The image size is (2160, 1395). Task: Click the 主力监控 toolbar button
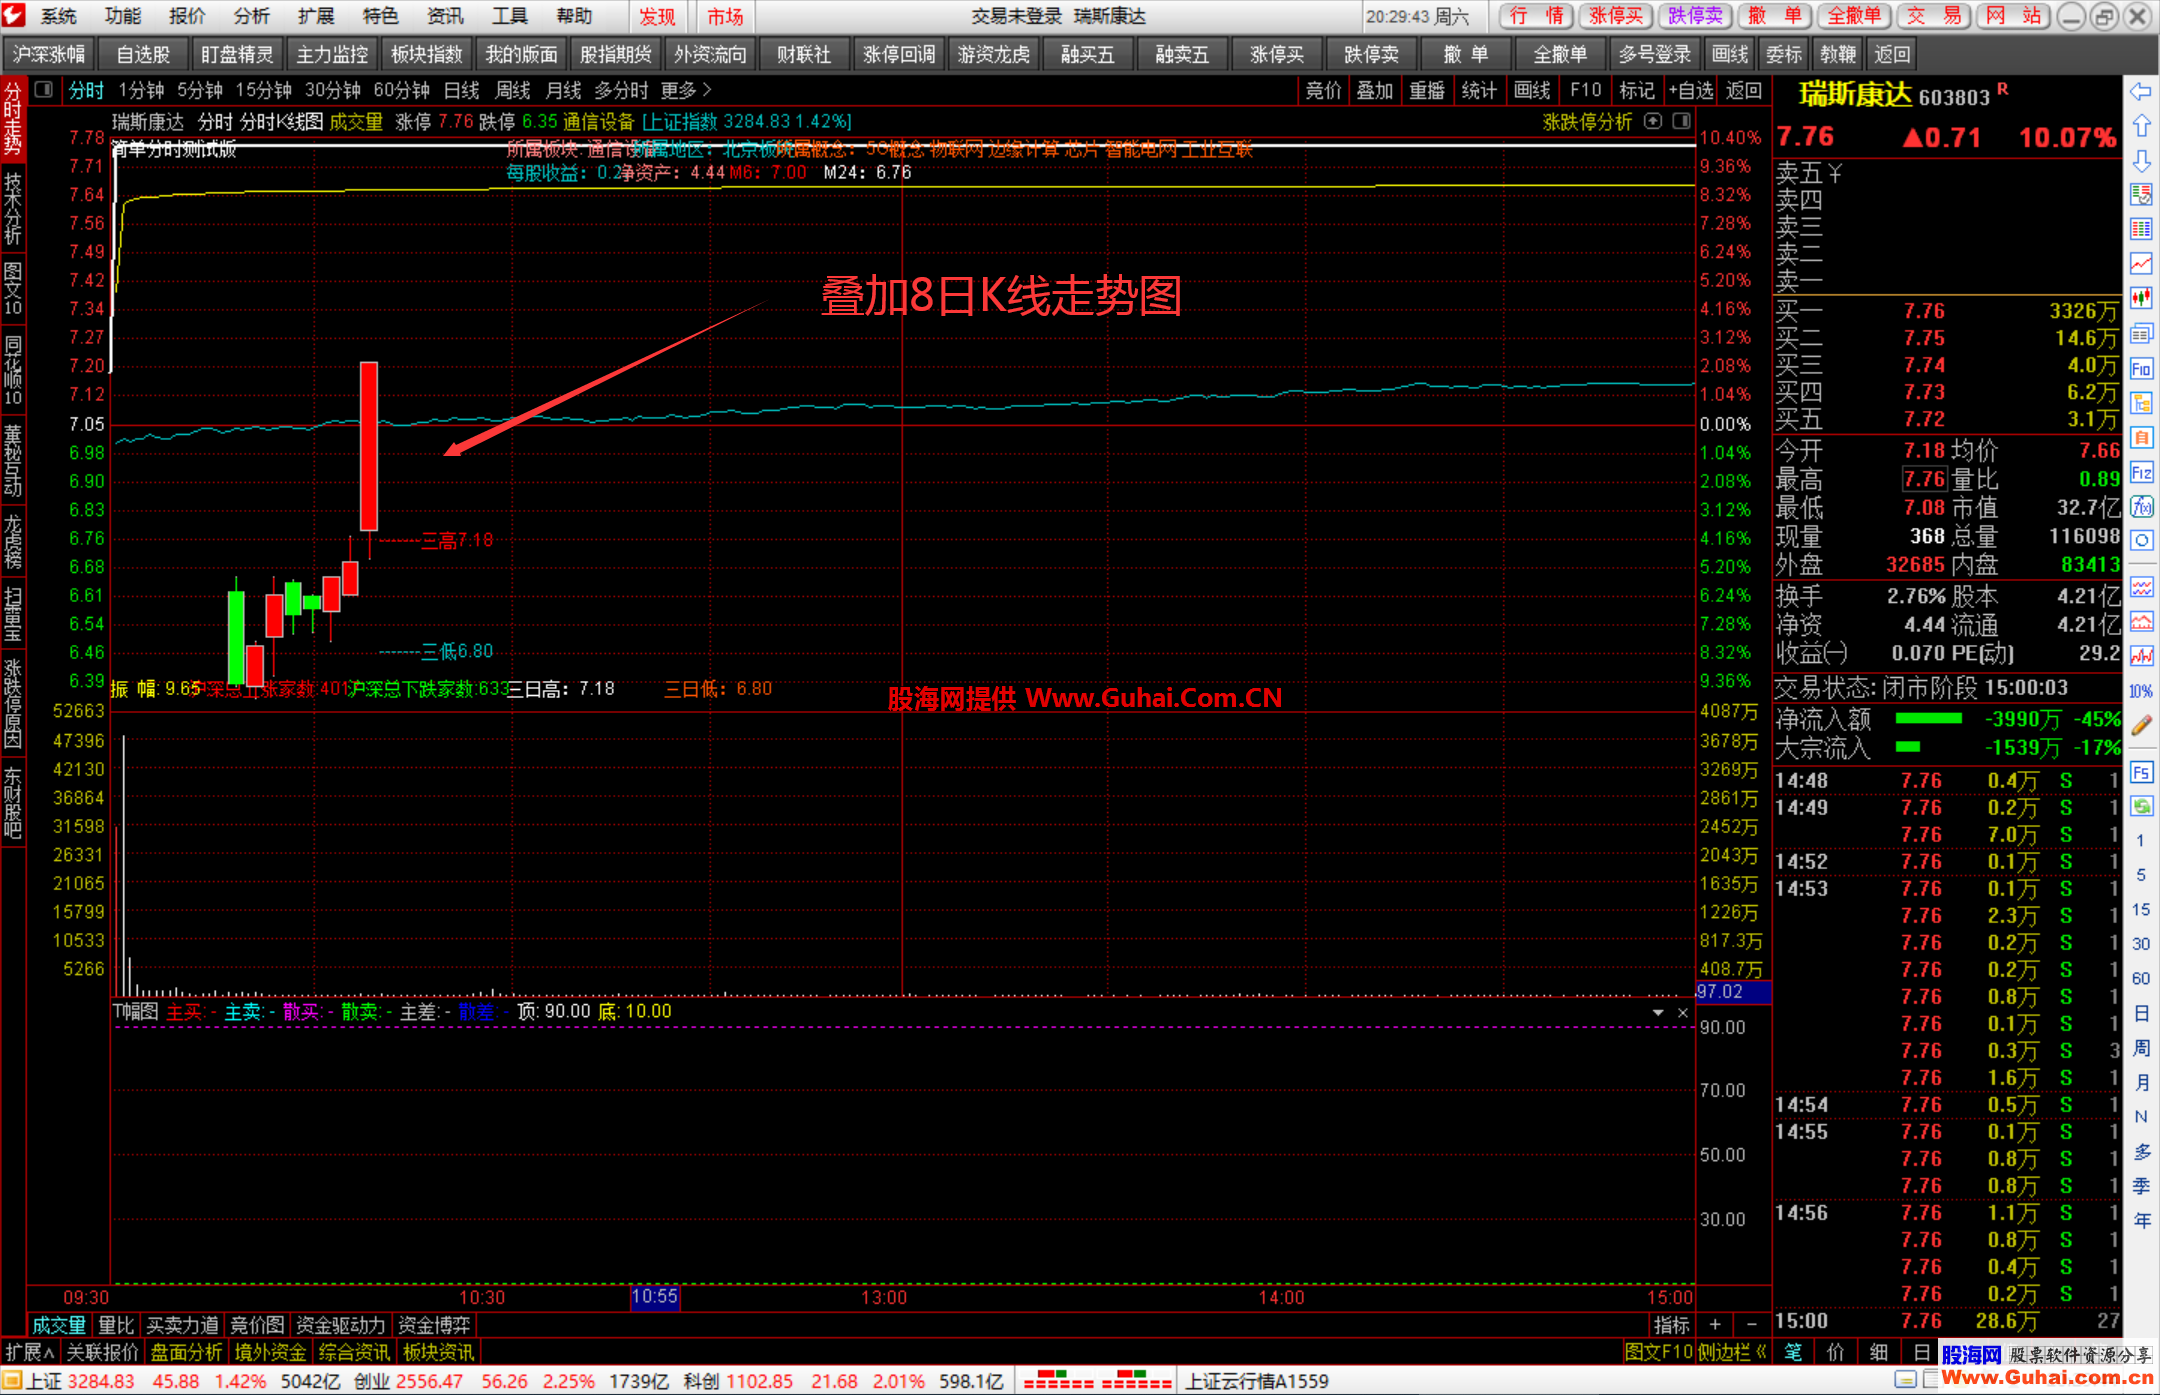[332, 54]
